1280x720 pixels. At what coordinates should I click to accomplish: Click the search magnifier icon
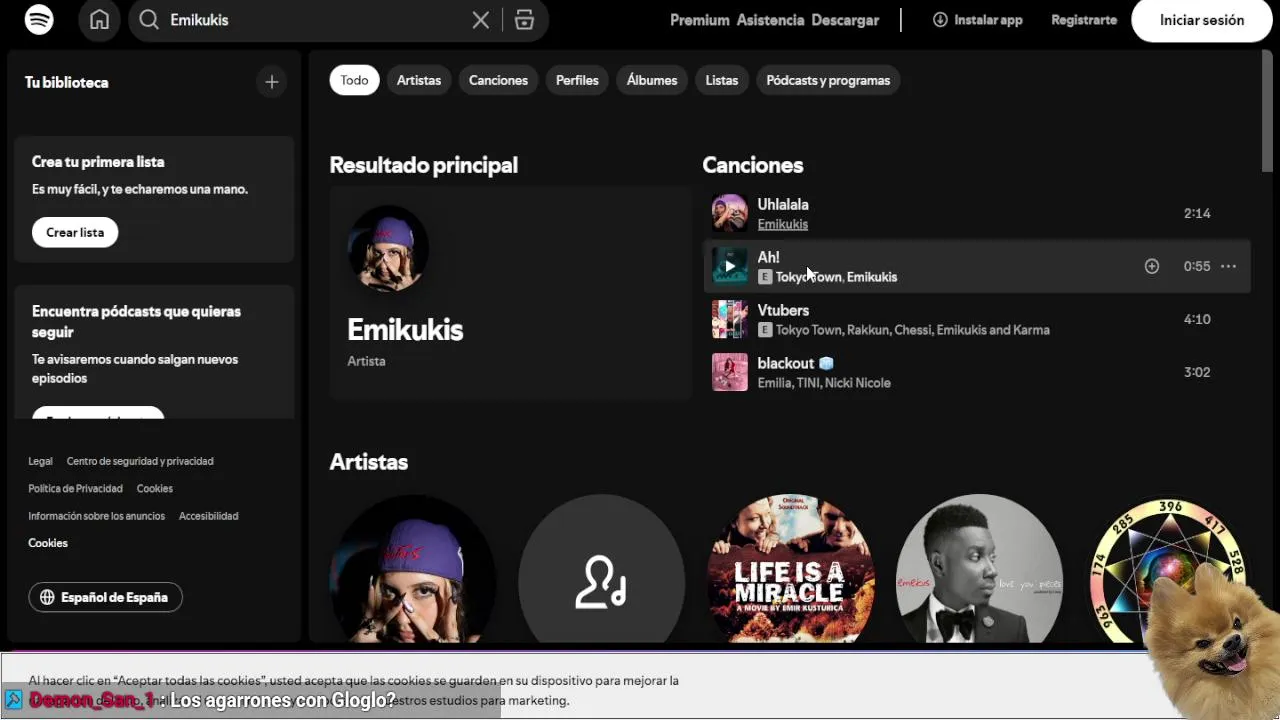pos(149,20)
